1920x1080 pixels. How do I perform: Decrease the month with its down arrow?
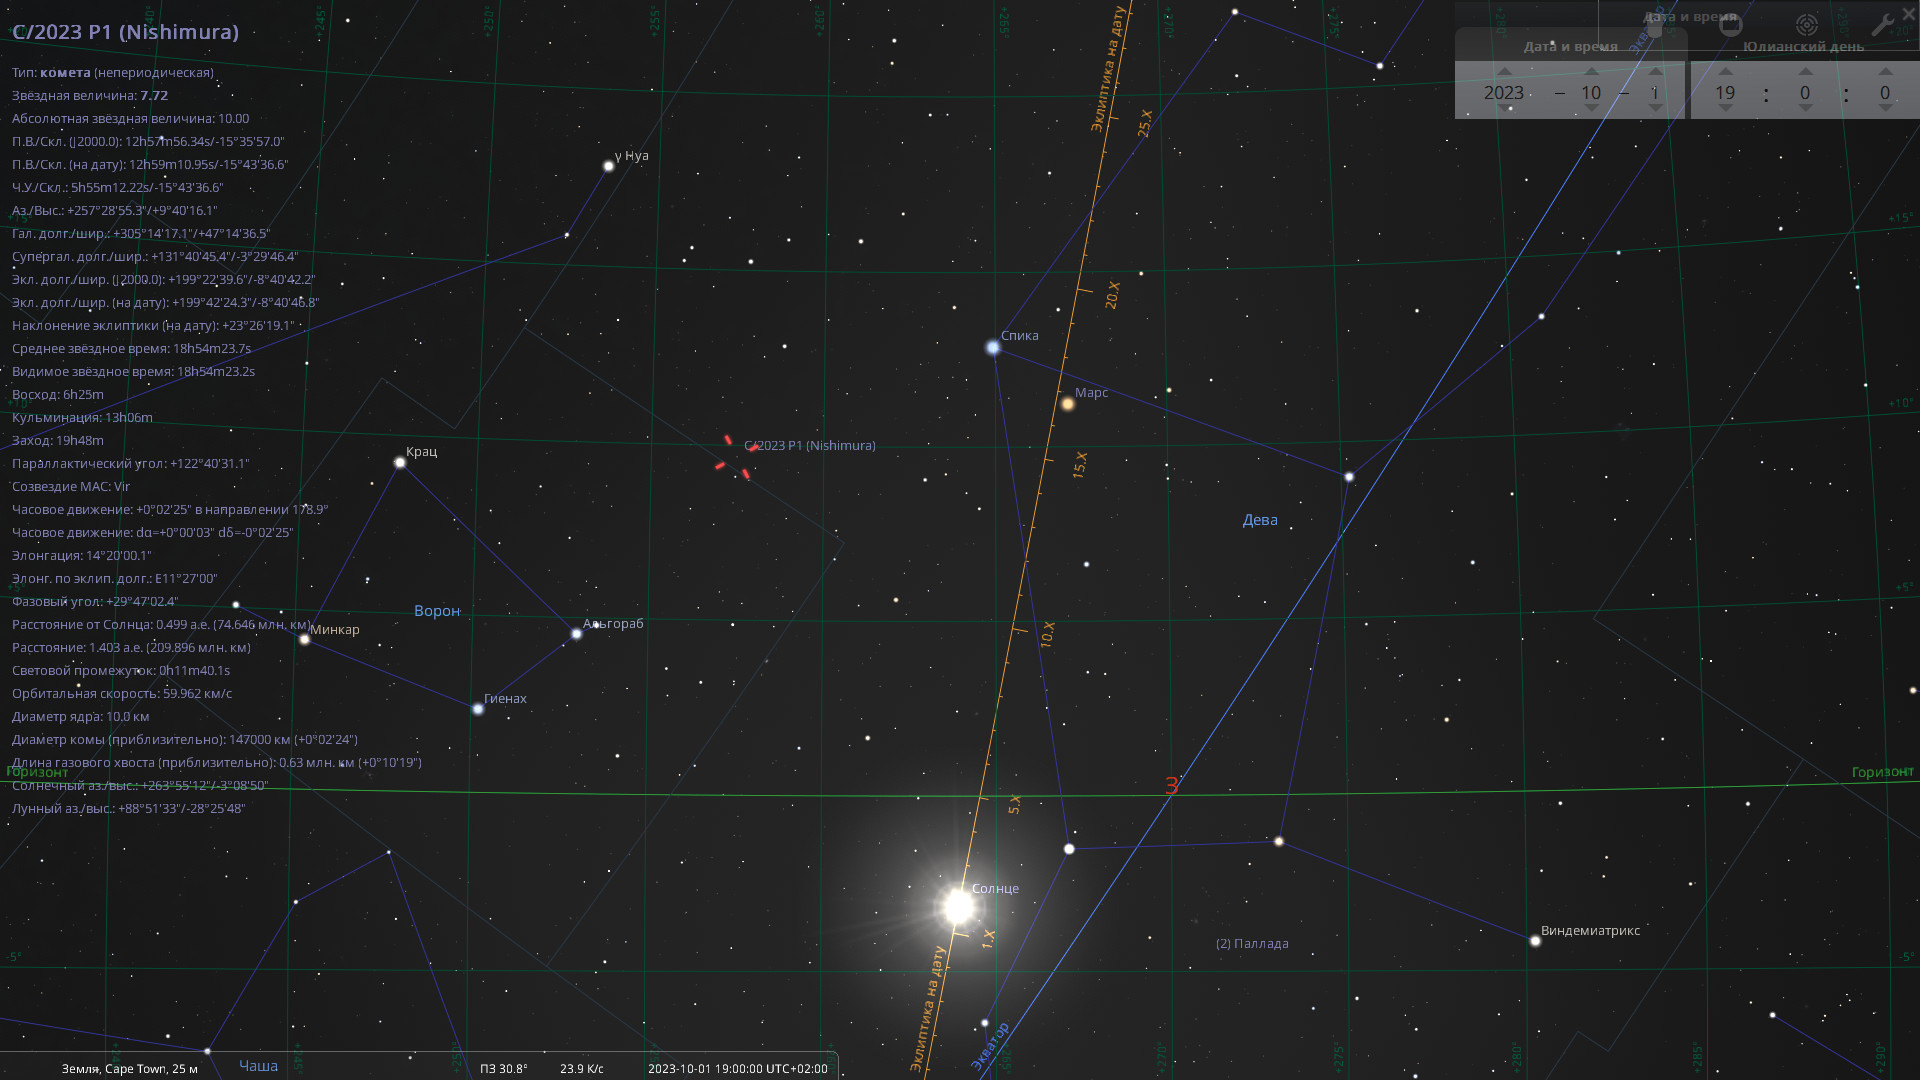click(x=1591, y=109)
